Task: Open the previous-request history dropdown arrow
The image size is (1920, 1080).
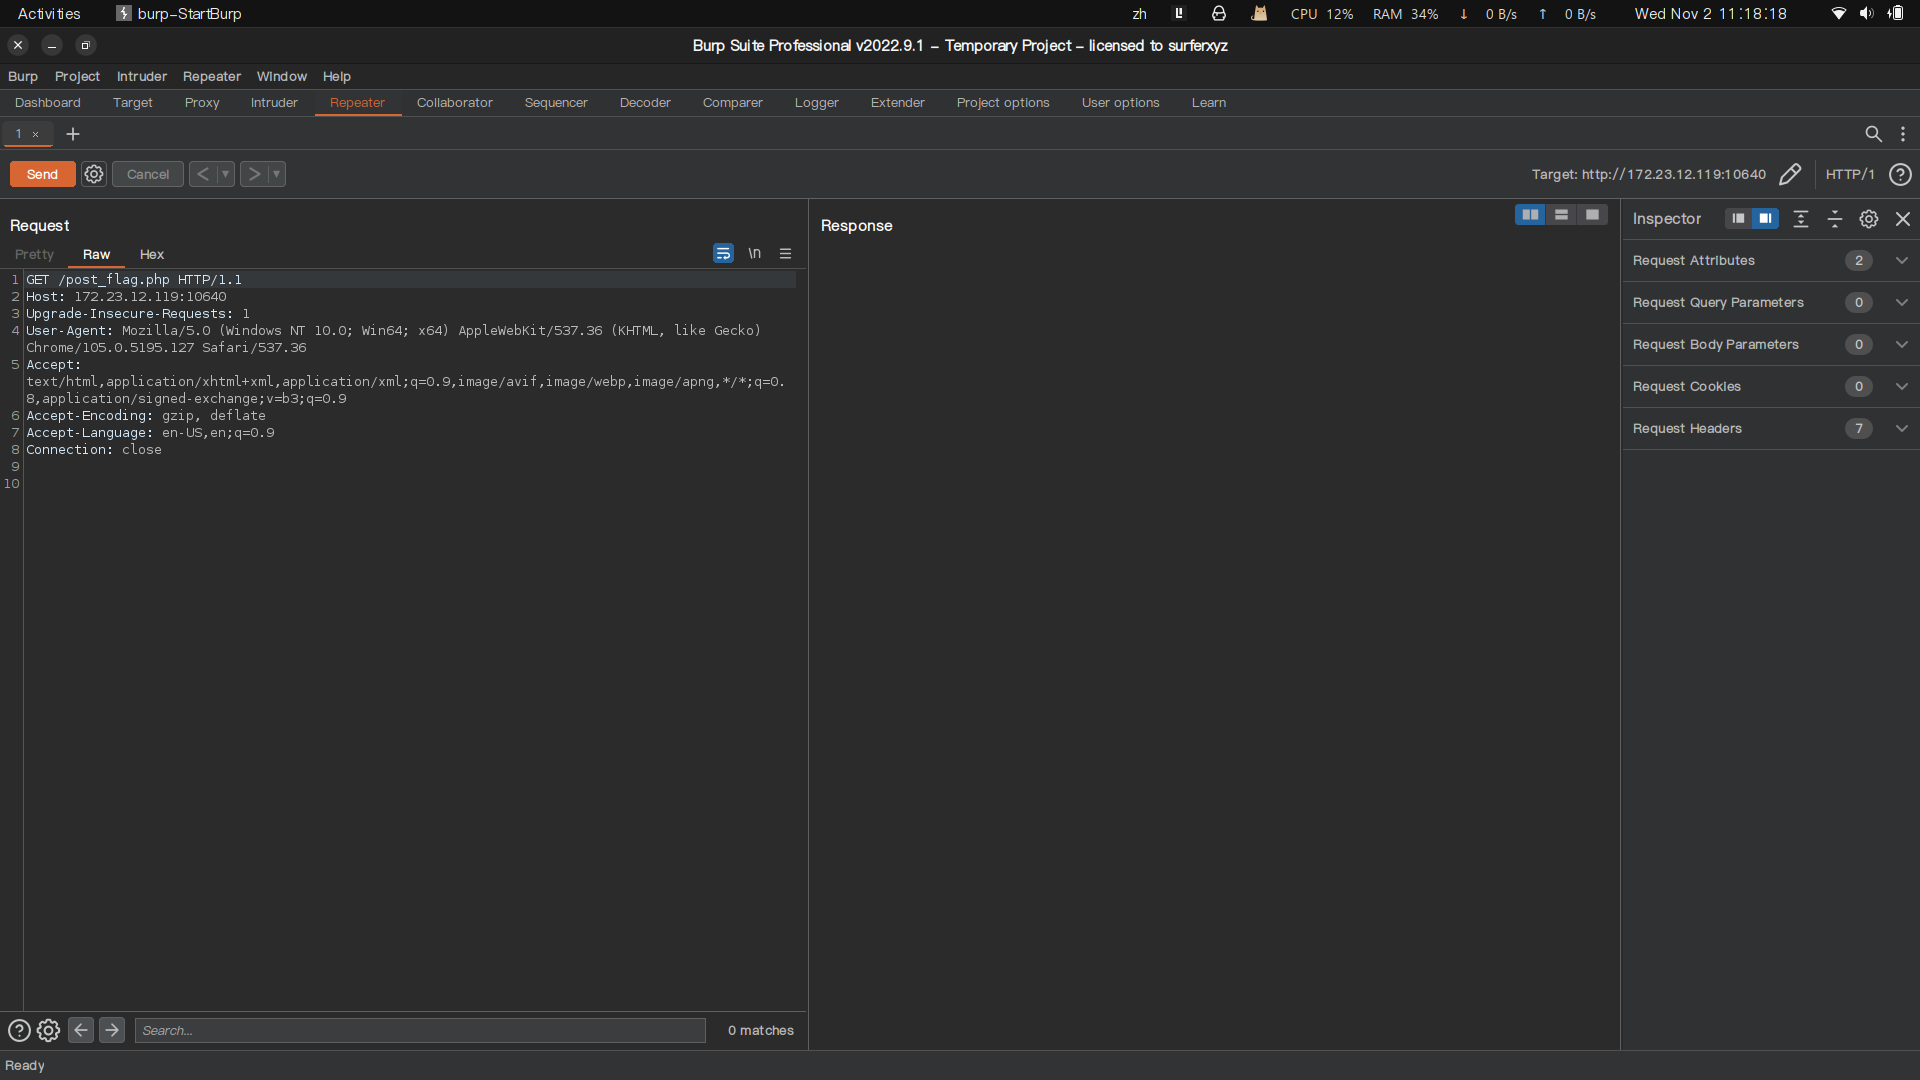Action: 225,174
